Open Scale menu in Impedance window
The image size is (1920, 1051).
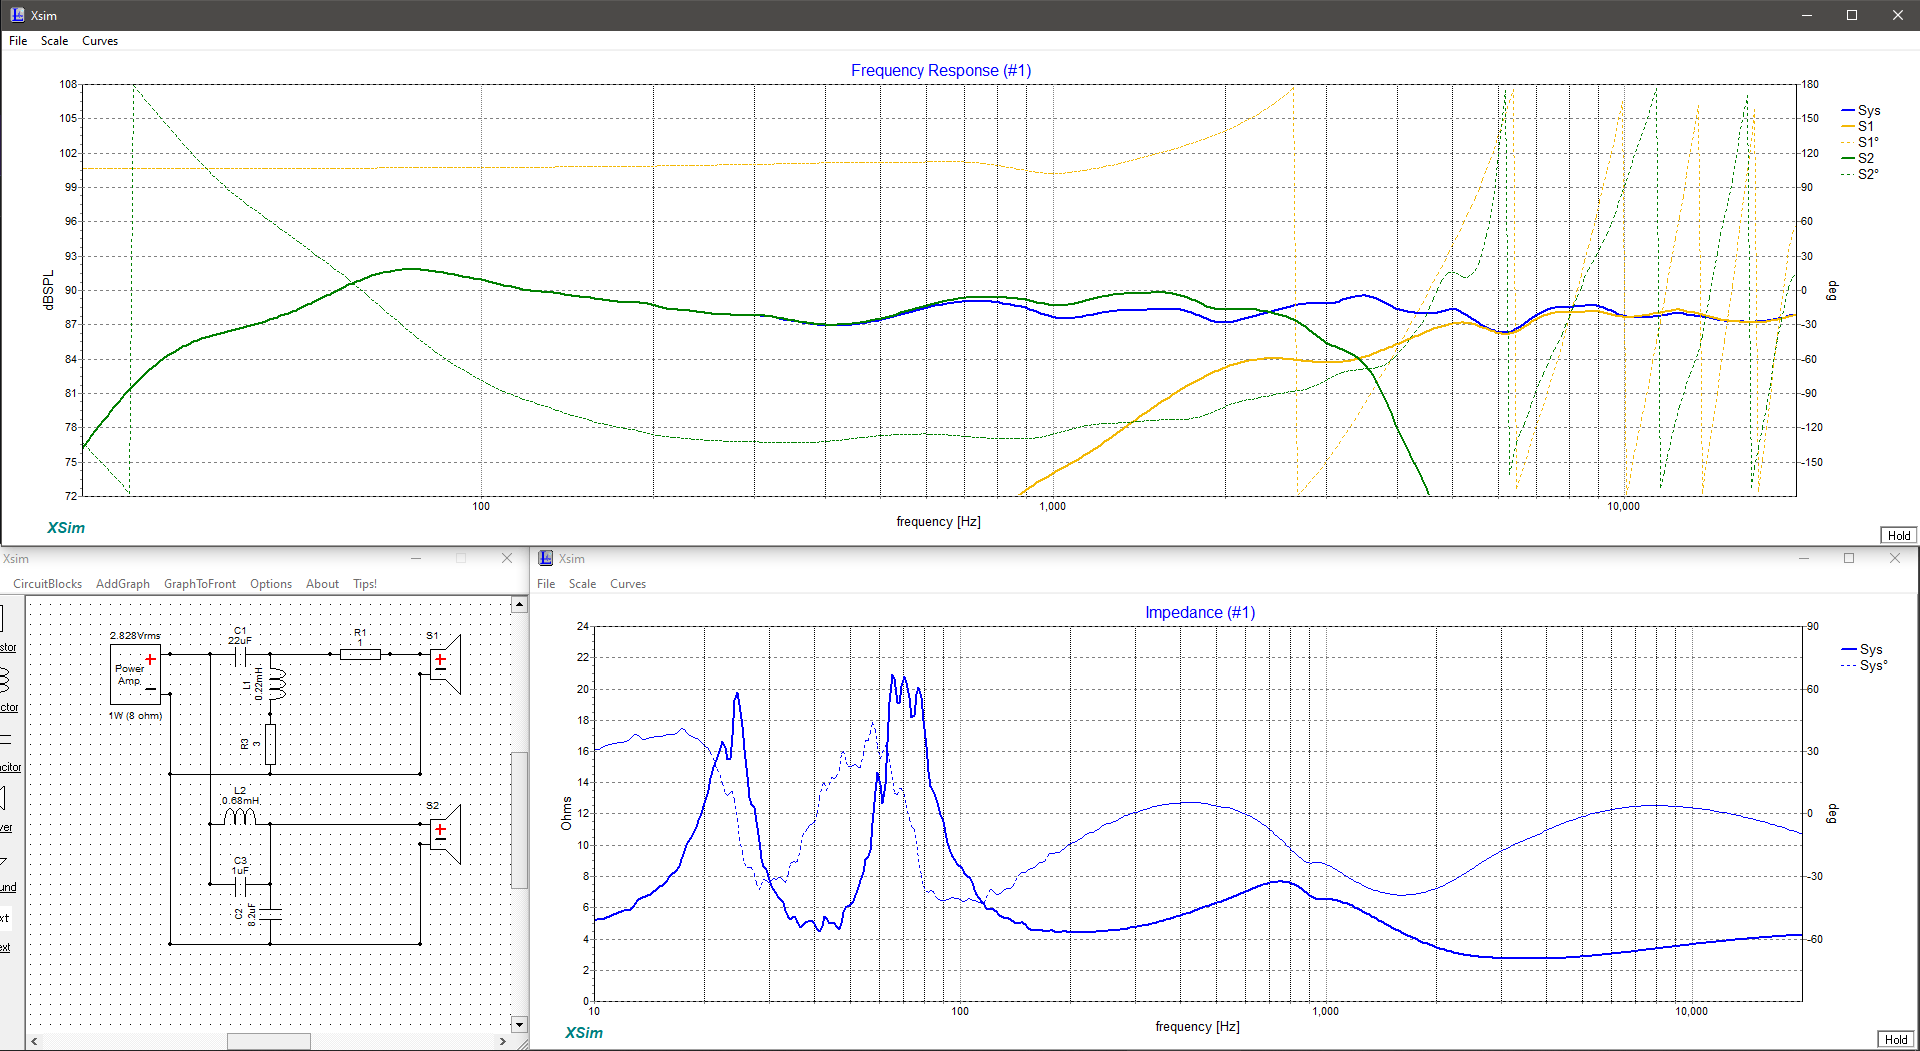tap(582, 584)
